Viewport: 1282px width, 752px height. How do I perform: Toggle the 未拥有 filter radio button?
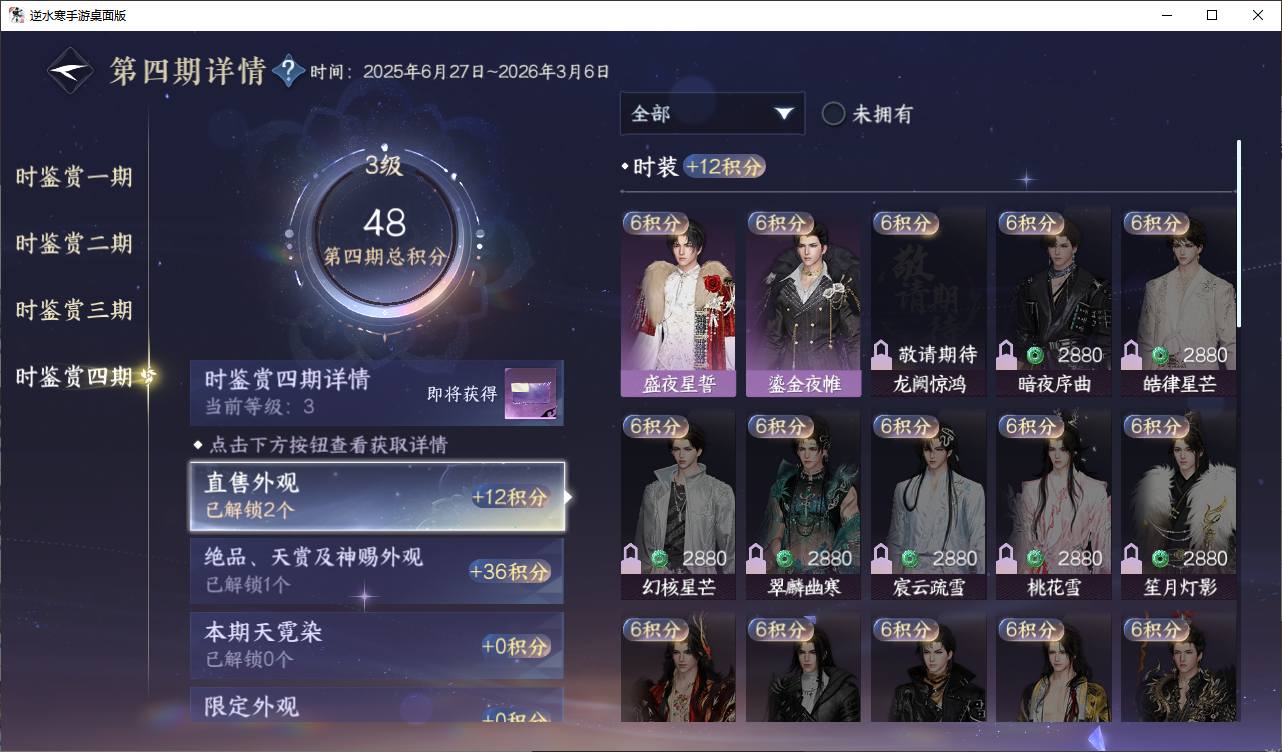[x=833, y=114]
